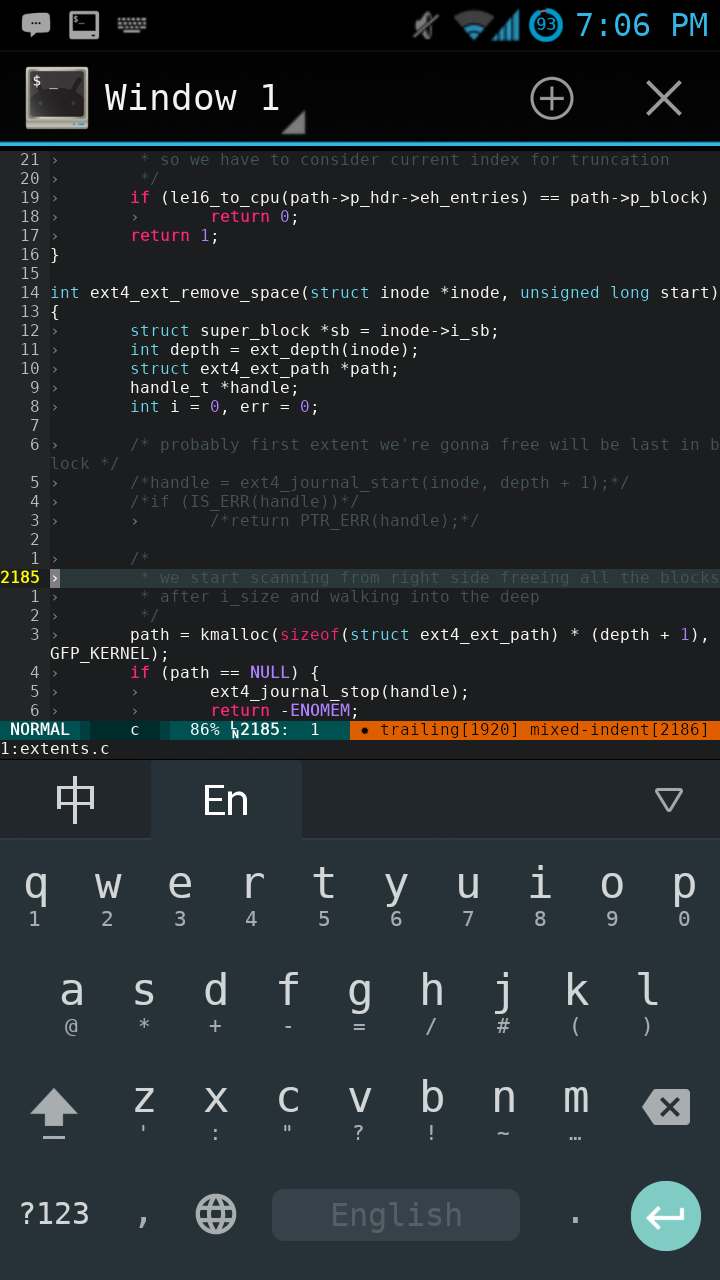This screenshot has height=1280, width=720.
Task: Tap the backspace delete key
Action: pyautogui.click(x=666, y=1107)
